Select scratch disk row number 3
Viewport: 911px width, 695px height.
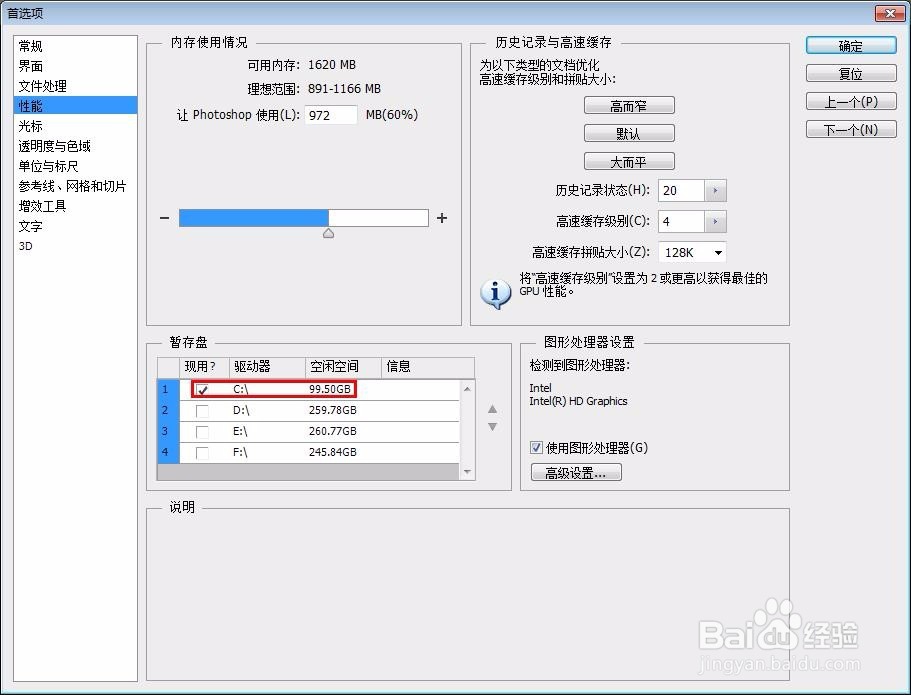click(x=168, y=432)
